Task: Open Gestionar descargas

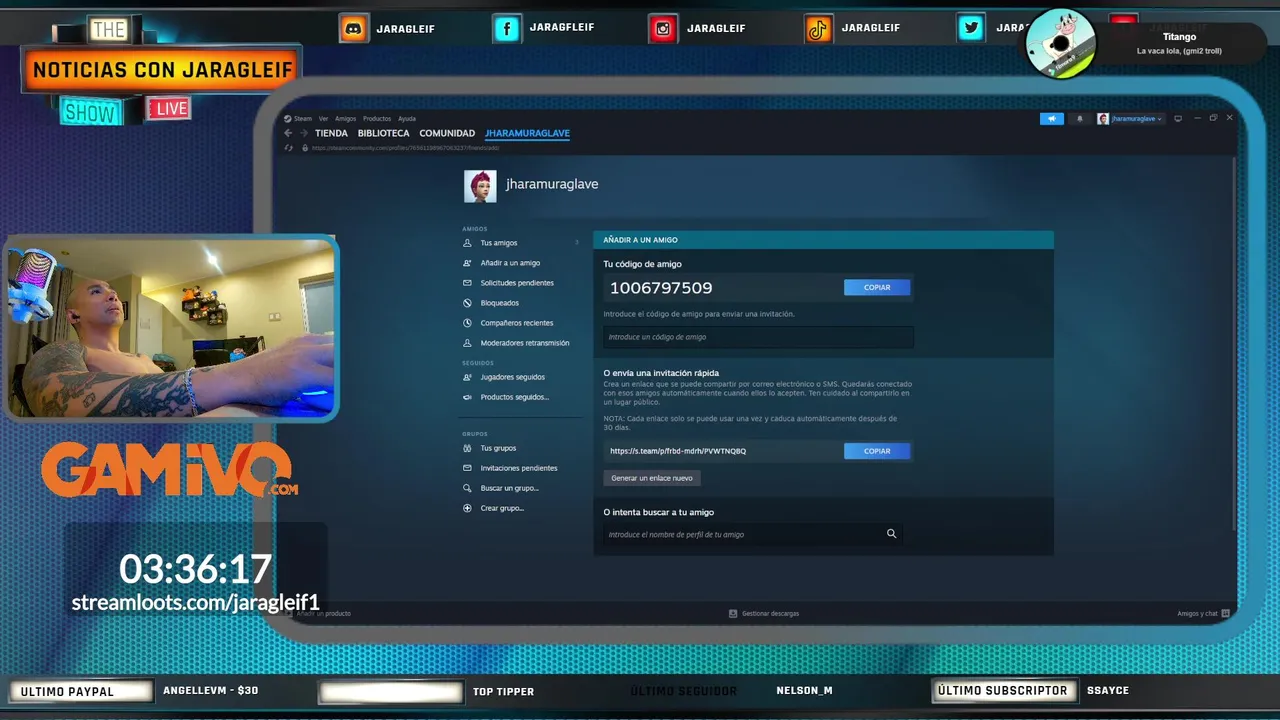Action: coord(764,613)
